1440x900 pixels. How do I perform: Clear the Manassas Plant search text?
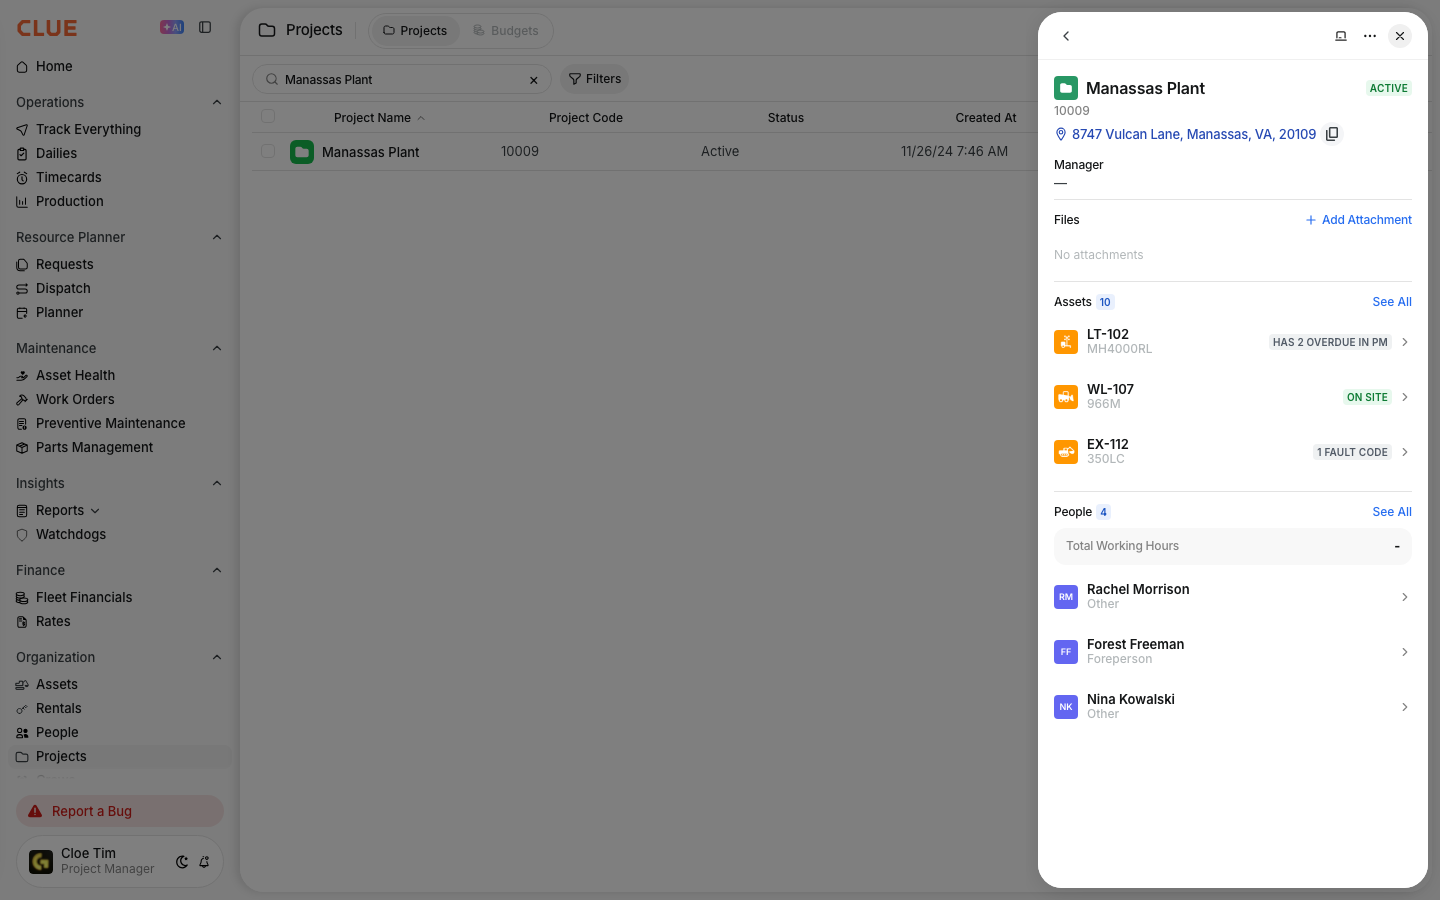[534, 80]
